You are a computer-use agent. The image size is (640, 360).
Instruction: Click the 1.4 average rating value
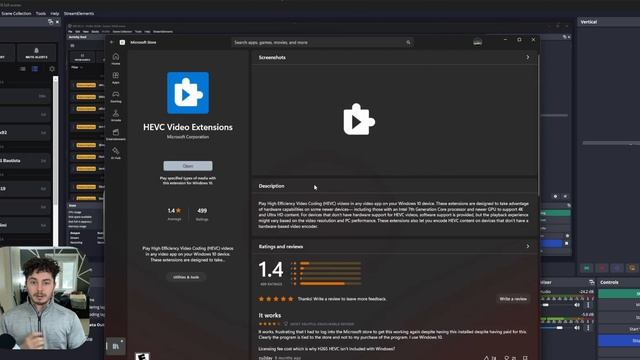click(174, 211)
